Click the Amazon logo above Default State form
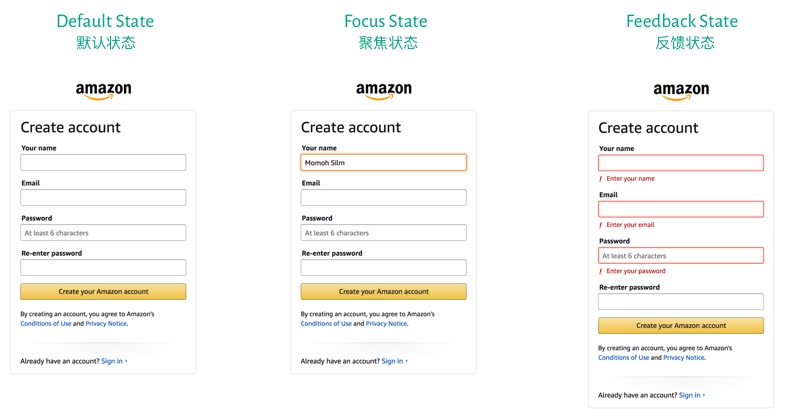Image resolution: width=785 pixels, height=420 pixels. point(103,91)
